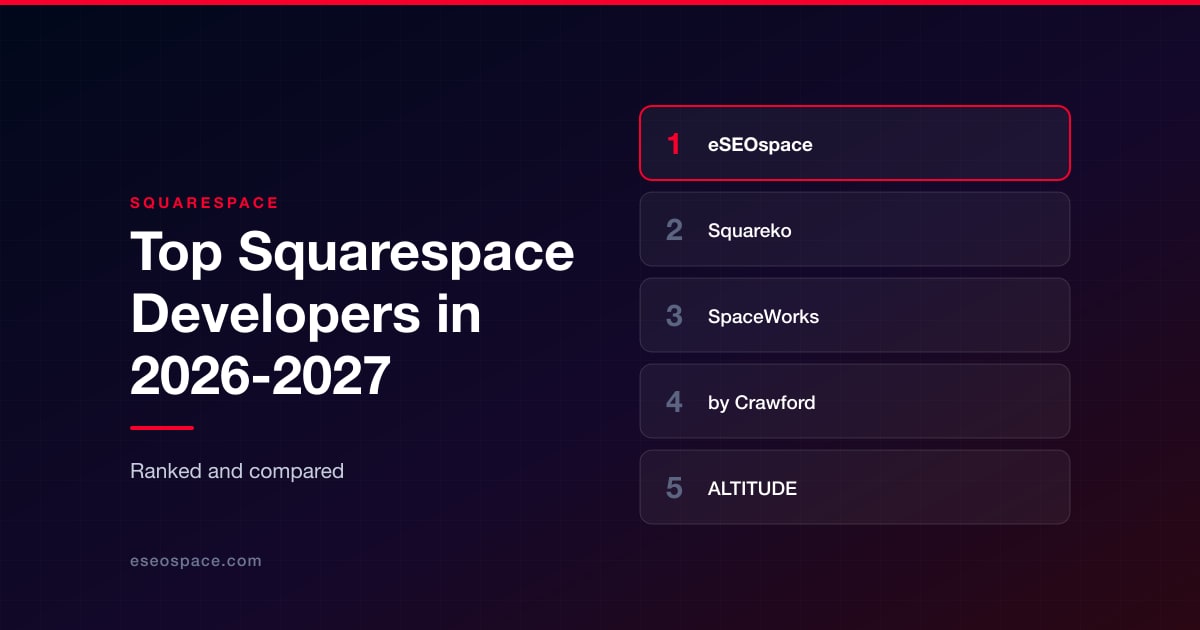Click the SQUARESPACE category label
Image resolution: width=1200 pixels, height=630 pixels.
coord(204,202)
